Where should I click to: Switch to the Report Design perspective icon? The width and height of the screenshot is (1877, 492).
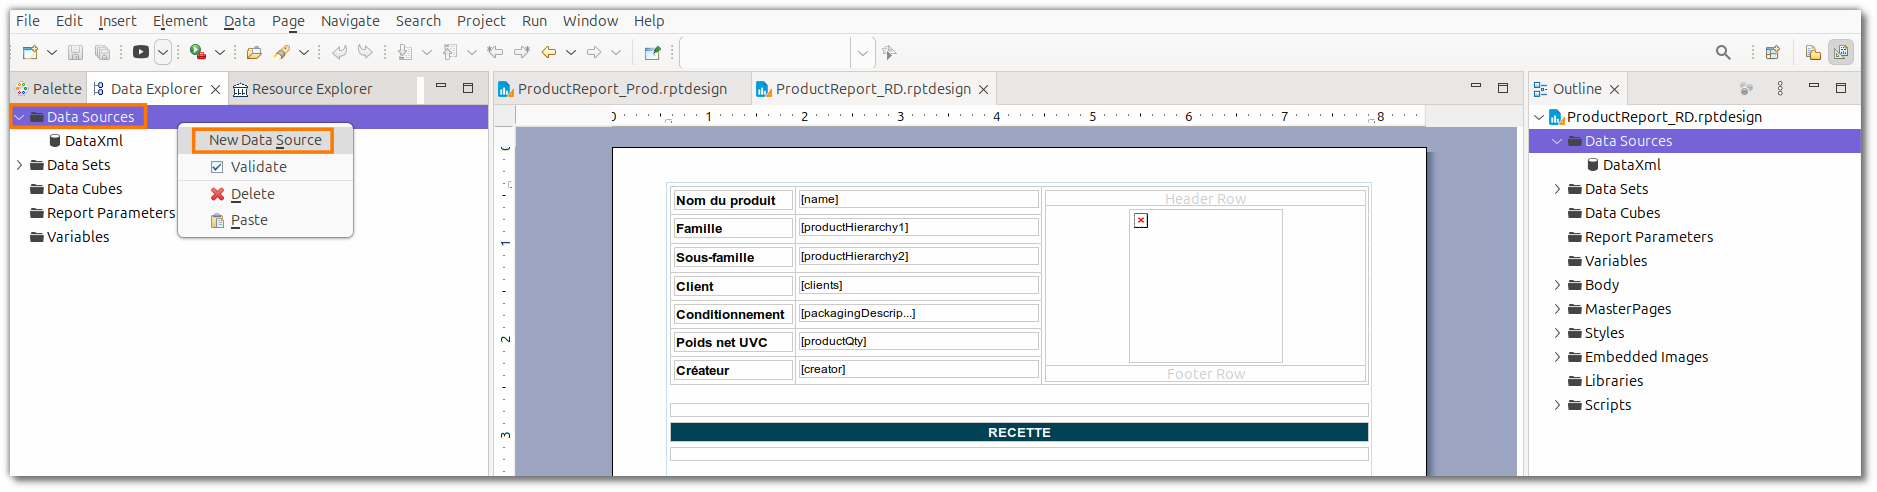click(x=1840, y=52)
